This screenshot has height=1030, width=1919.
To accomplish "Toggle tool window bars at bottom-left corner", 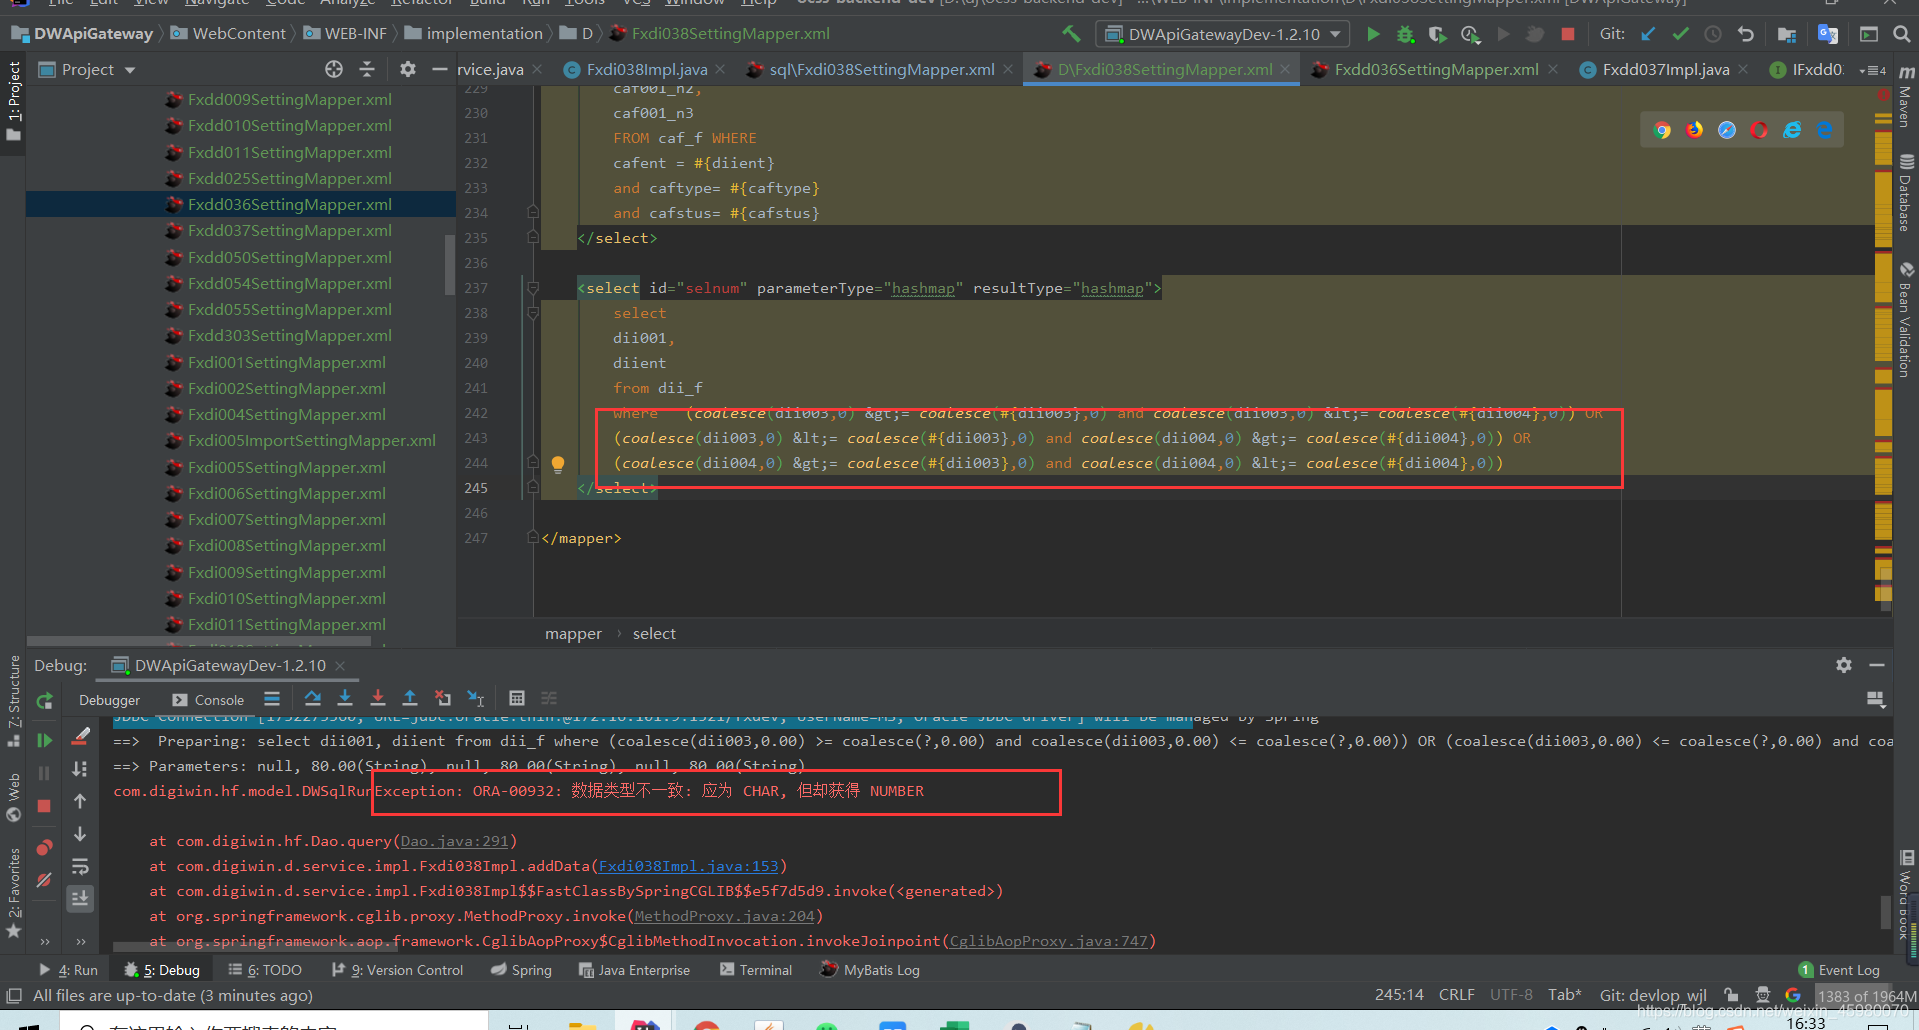I will (14, 996).
